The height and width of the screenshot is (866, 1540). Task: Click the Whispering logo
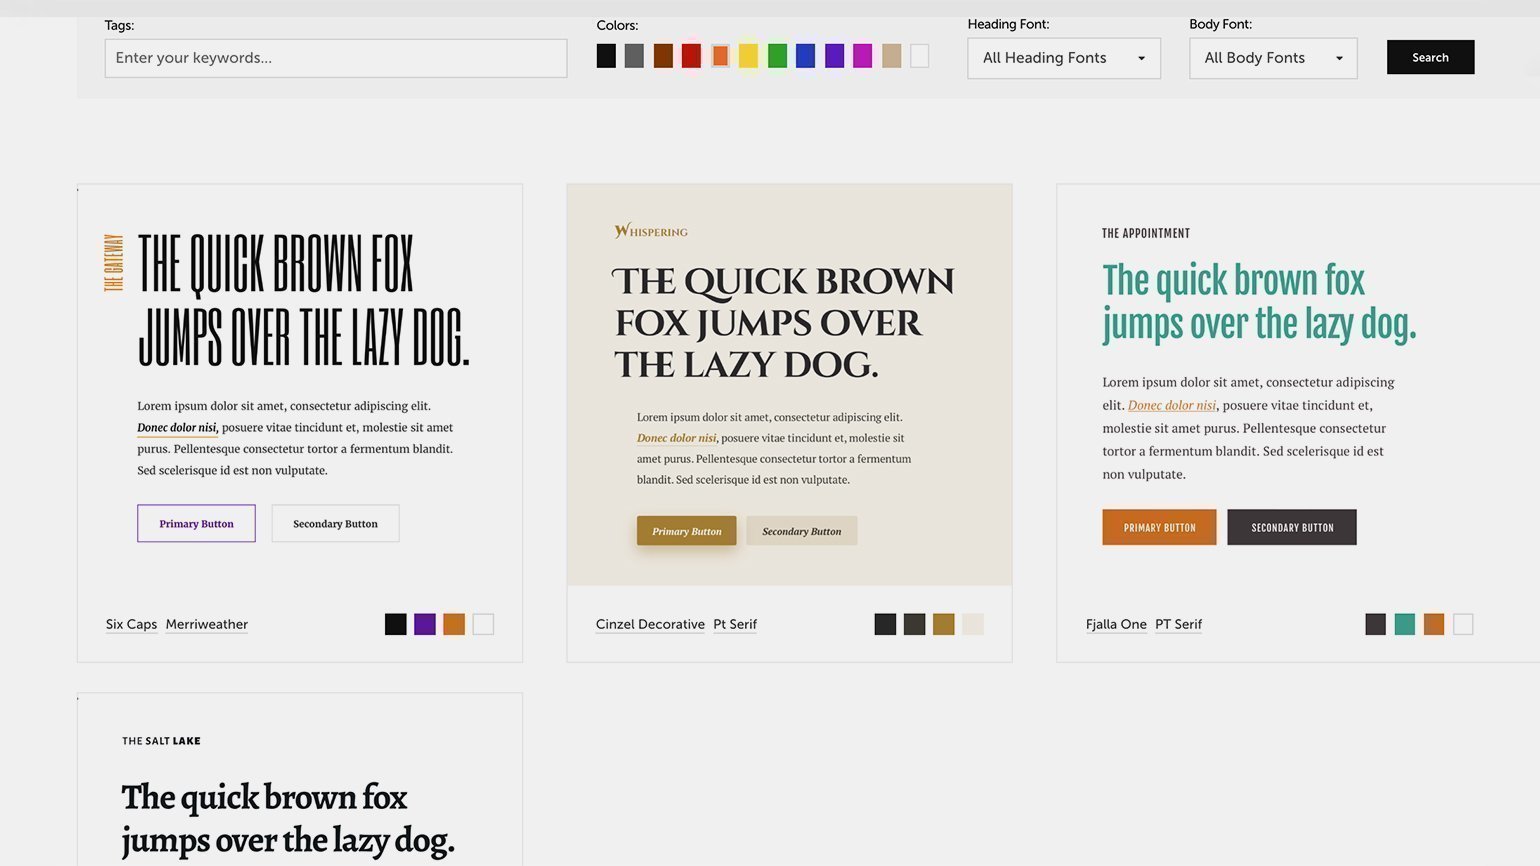click(x=651, y=231)
